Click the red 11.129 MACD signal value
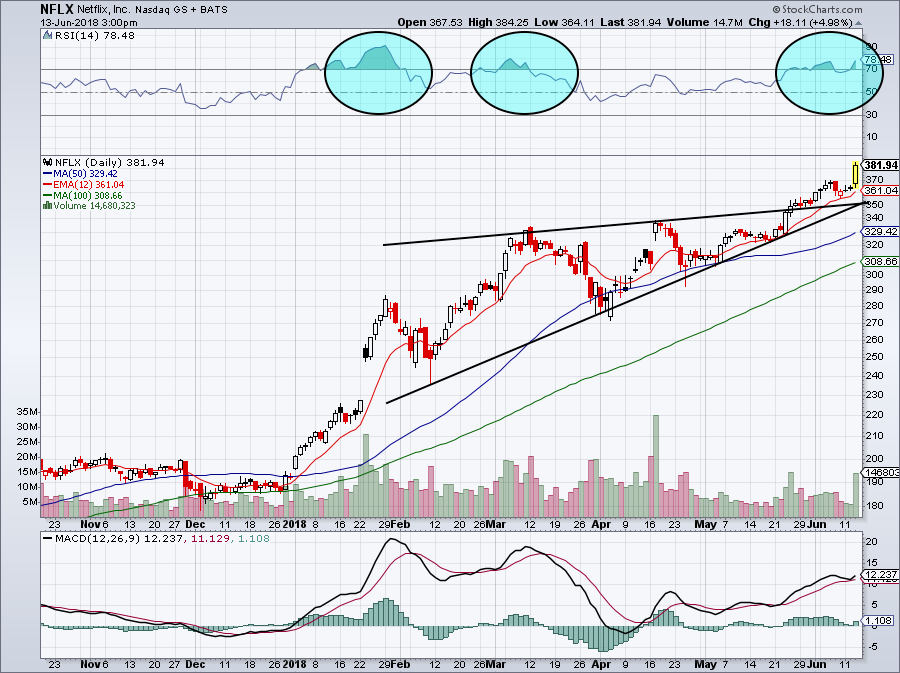900x673 pixels. click(209, 539)
